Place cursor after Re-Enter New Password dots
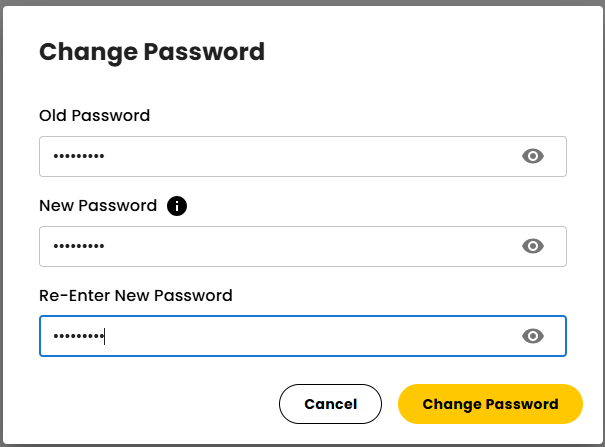Screen dimensions: 605x447 [x=106, y=337]
